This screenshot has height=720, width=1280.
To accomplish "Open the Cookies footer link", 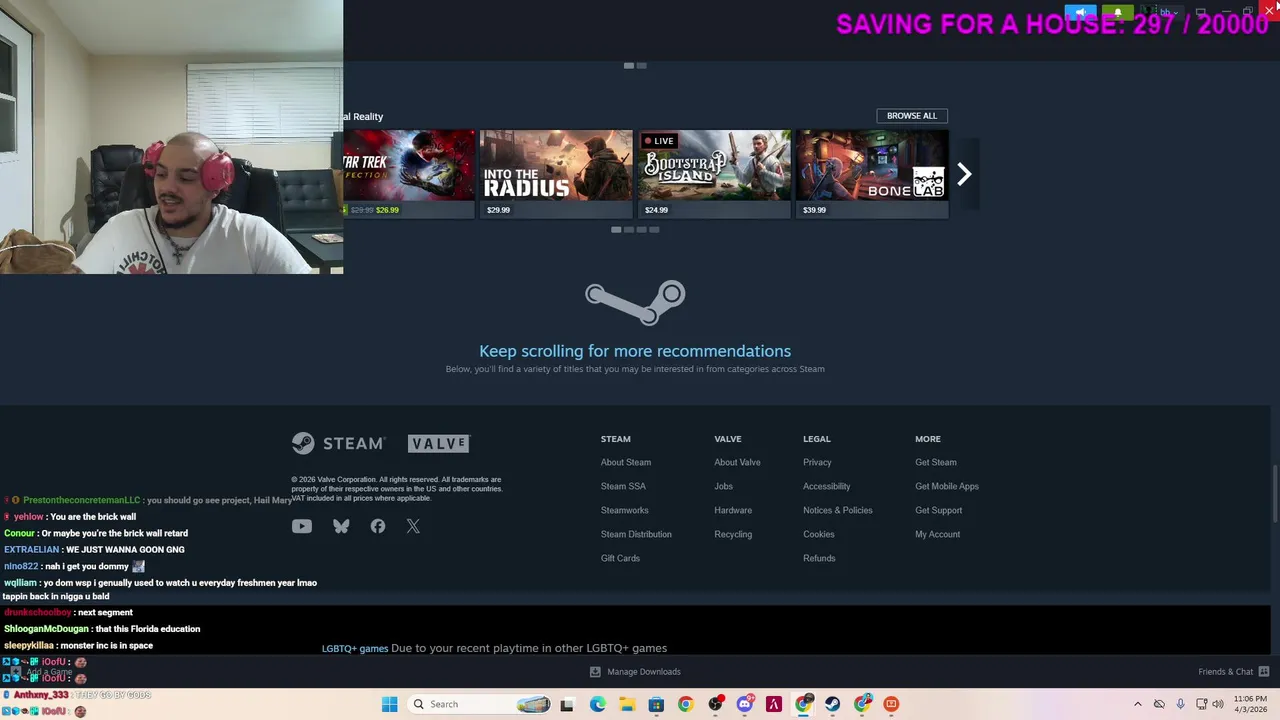I will pyautogui.click(x=819, y=534).
